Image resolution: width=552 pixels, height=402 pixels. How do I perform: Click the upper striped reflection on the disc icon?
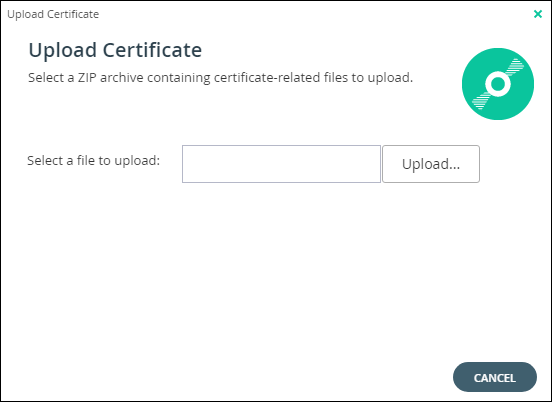click(515, 67)
